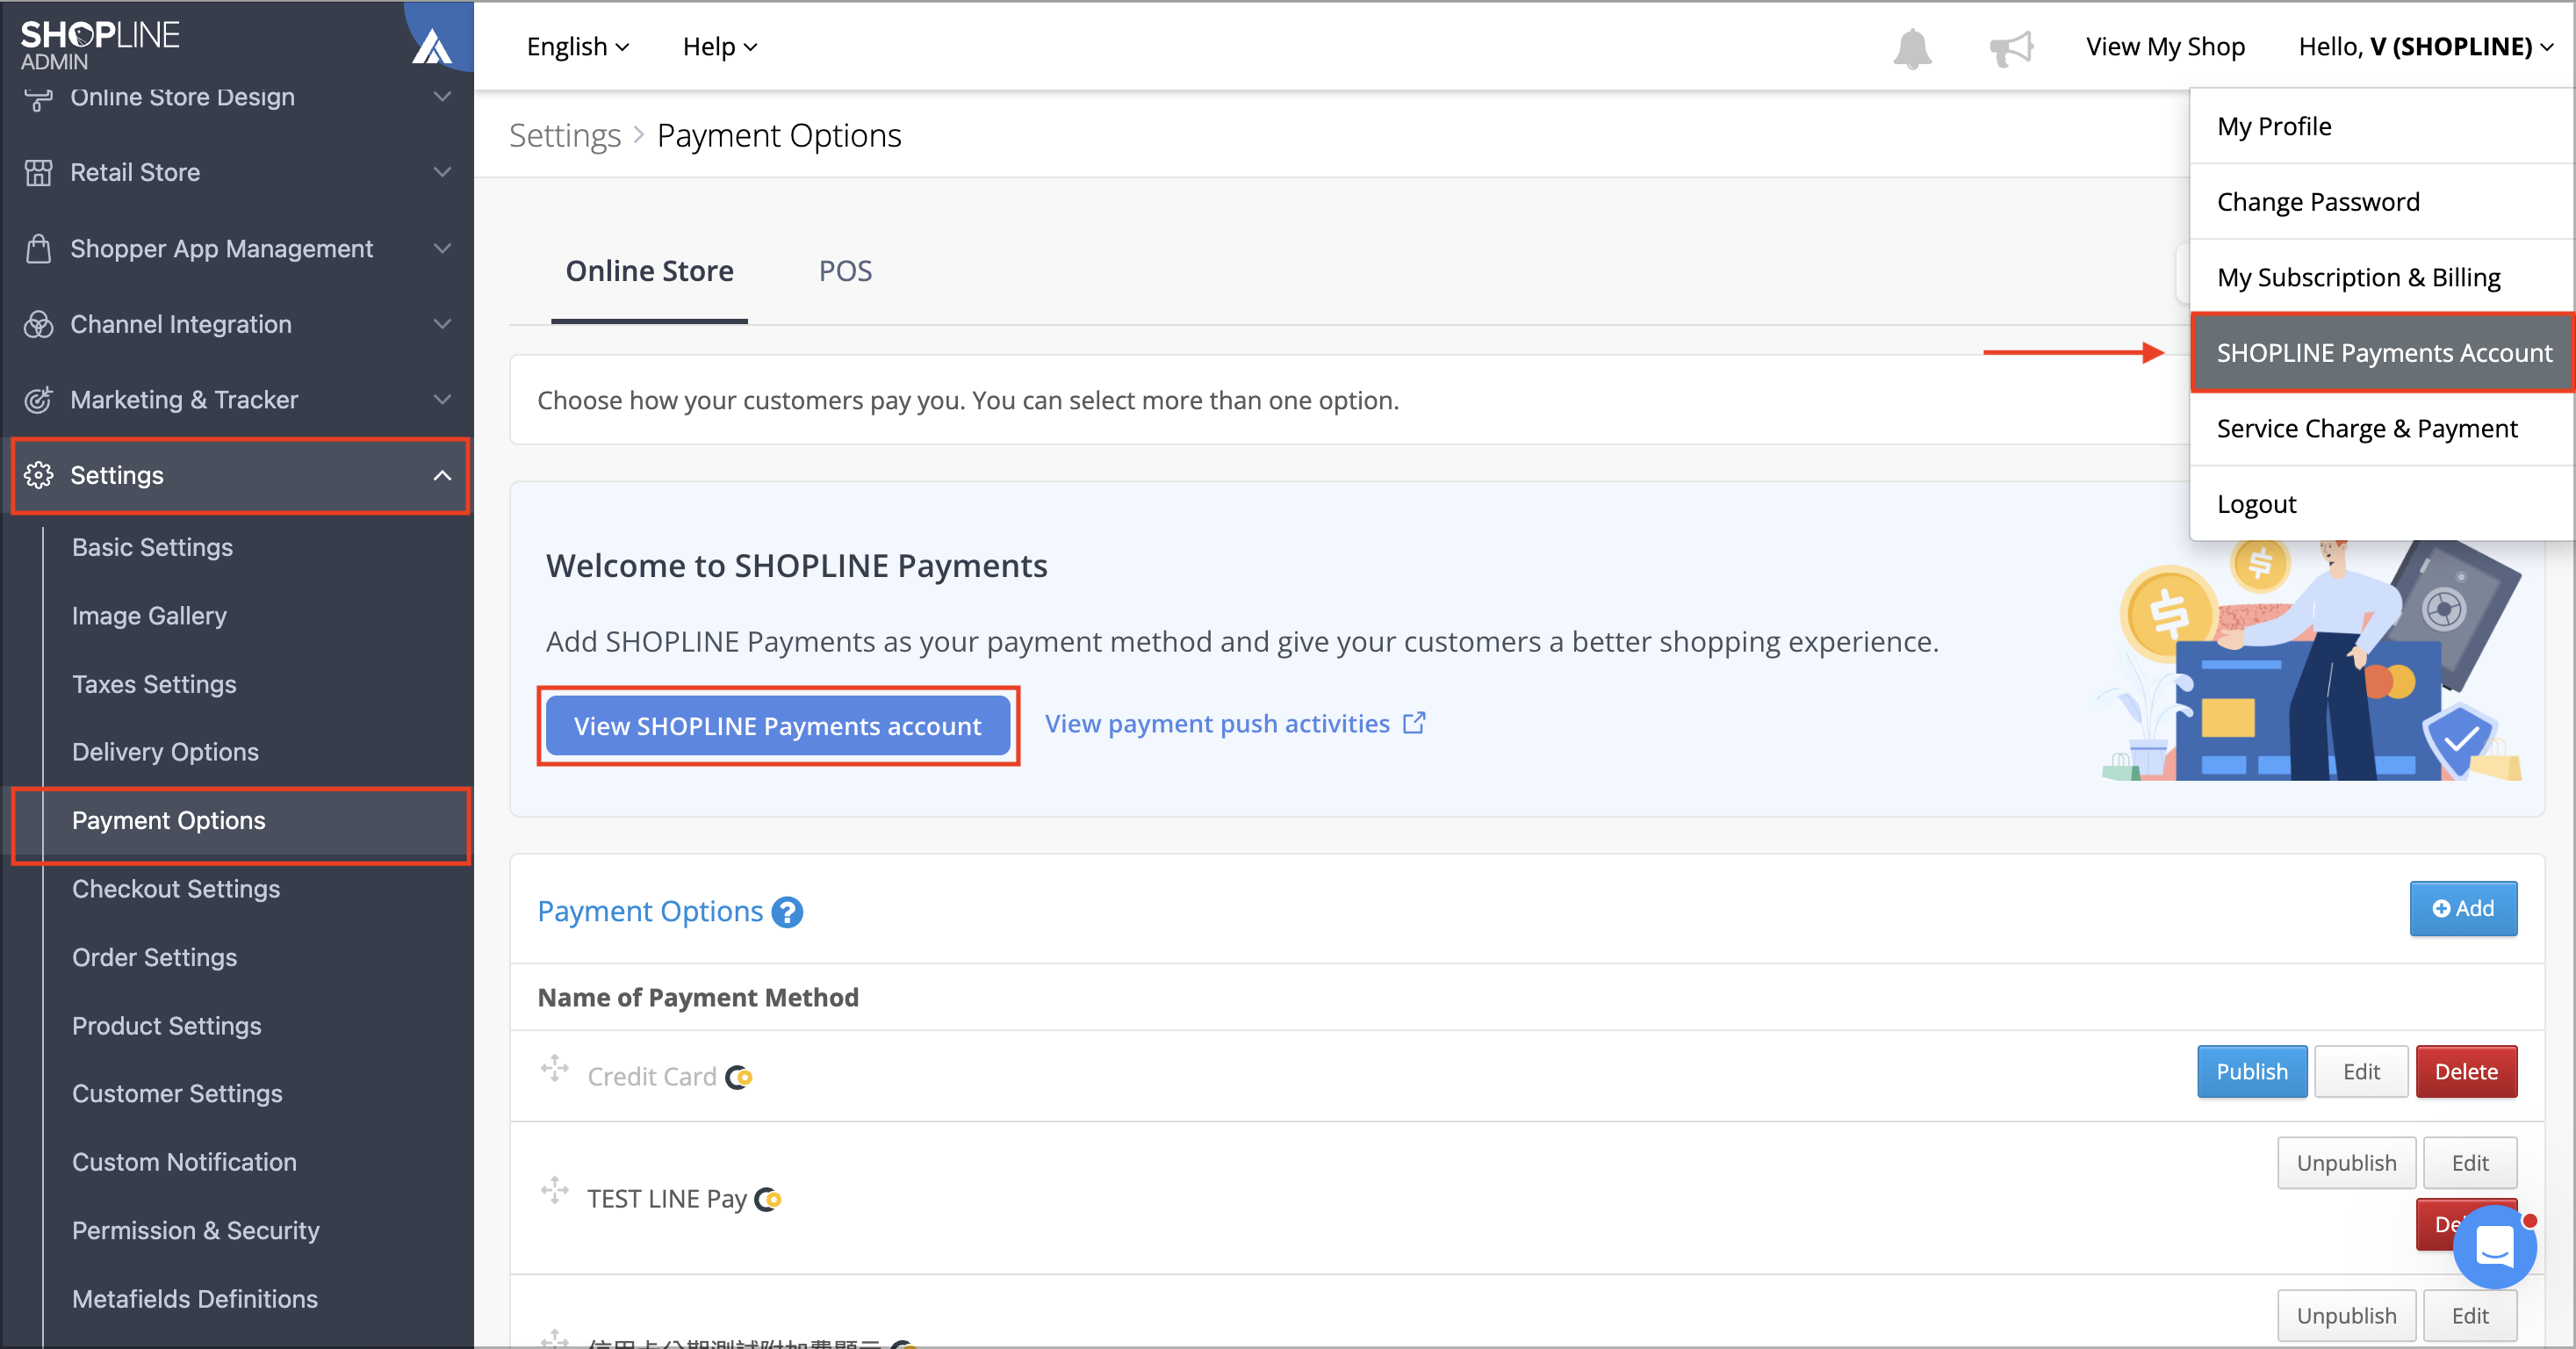
Task: Edit the Credit Card payment method
Action: [2361, 1072]
